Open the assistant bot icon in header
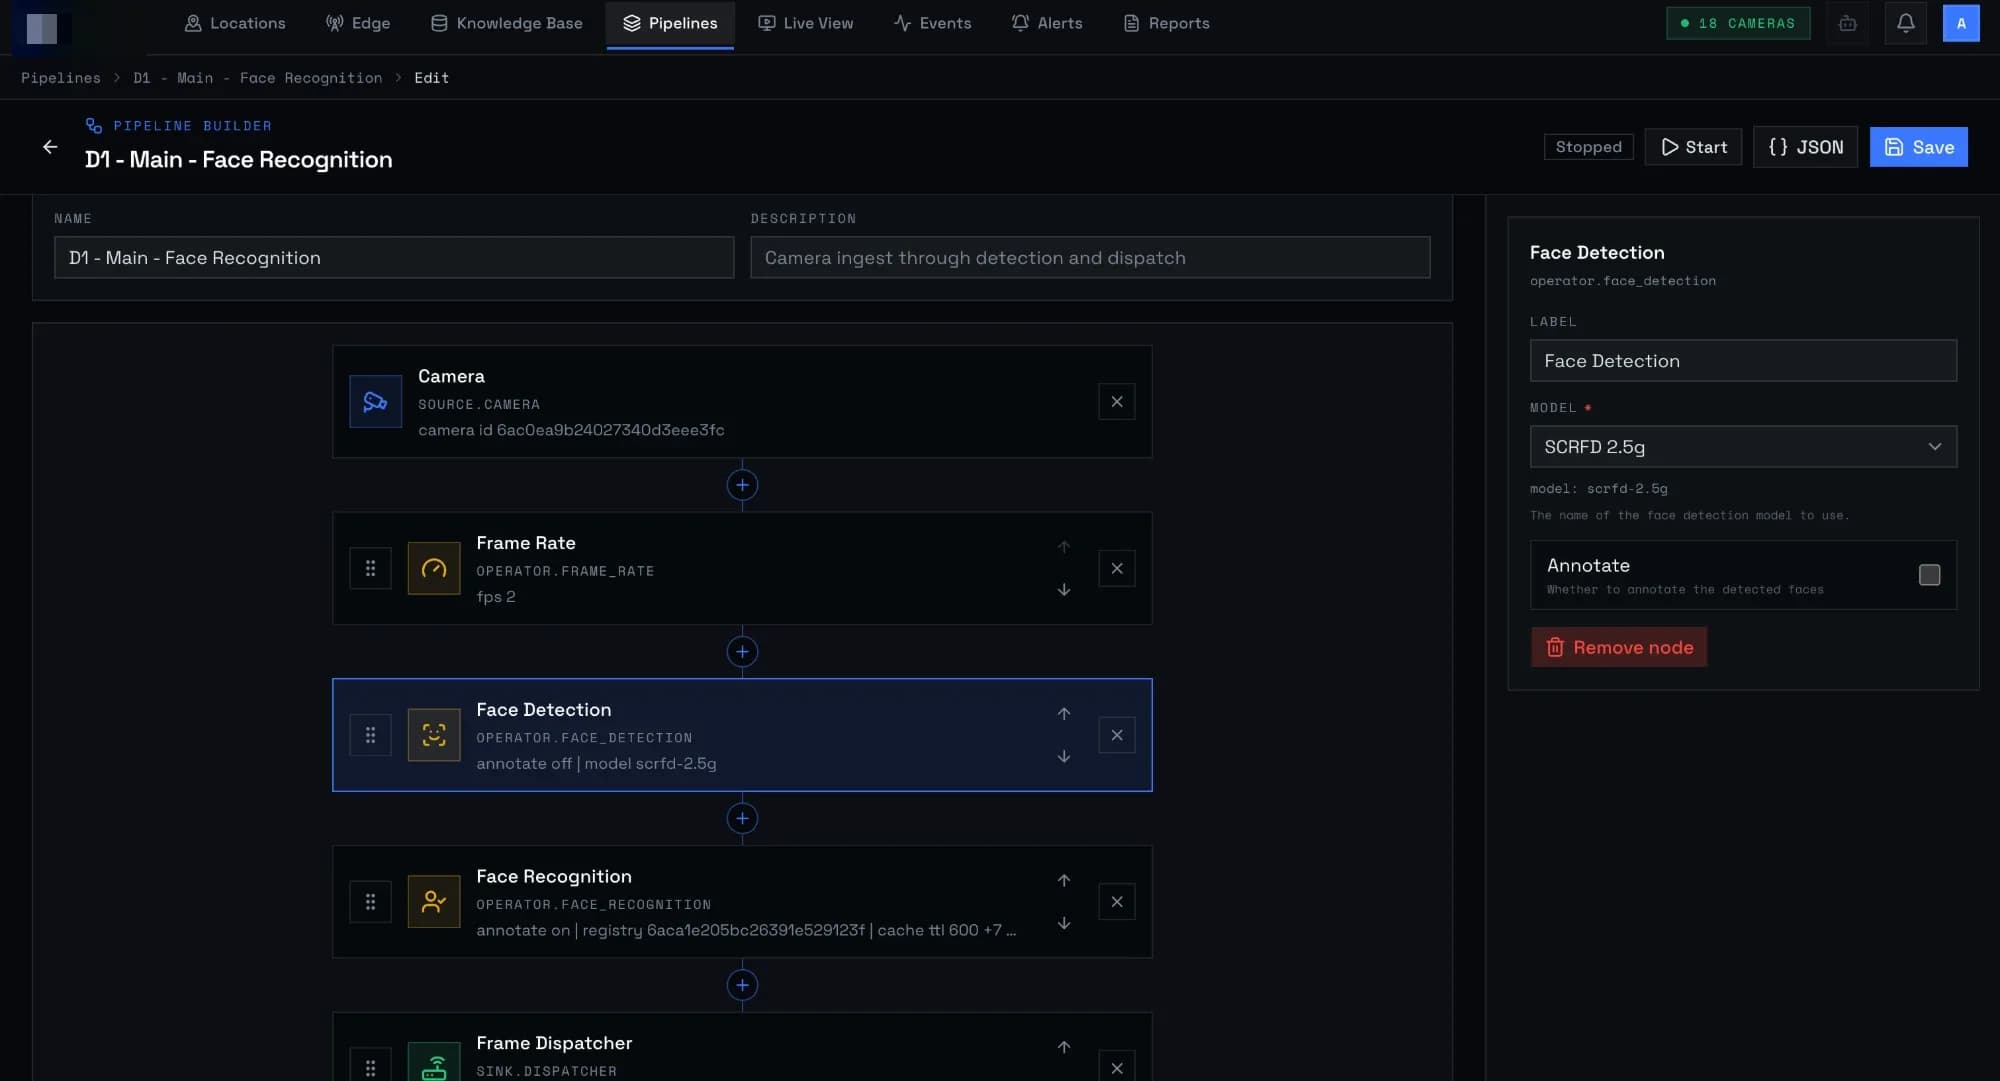This screenshot has height=1081, width=2000. [x=1847, y=23]
